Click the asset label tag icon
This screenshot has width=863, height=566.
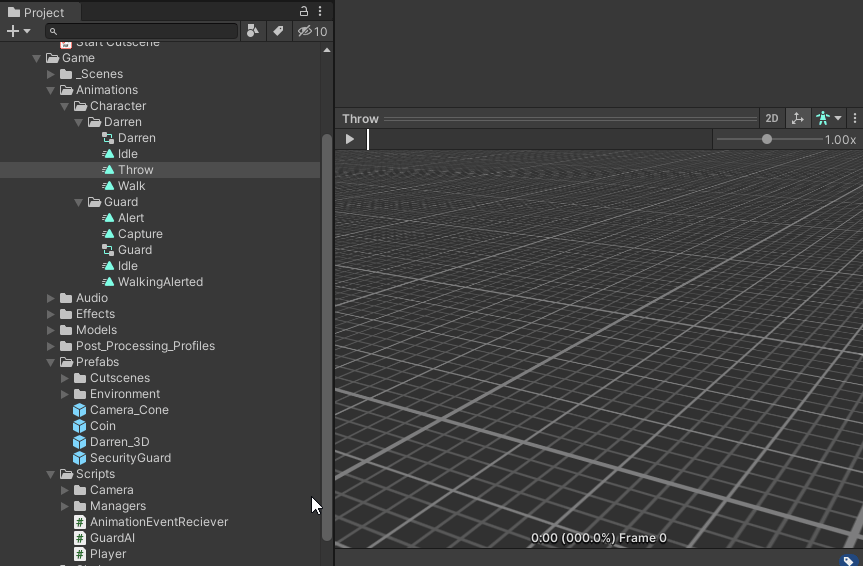tap(848, 560)
